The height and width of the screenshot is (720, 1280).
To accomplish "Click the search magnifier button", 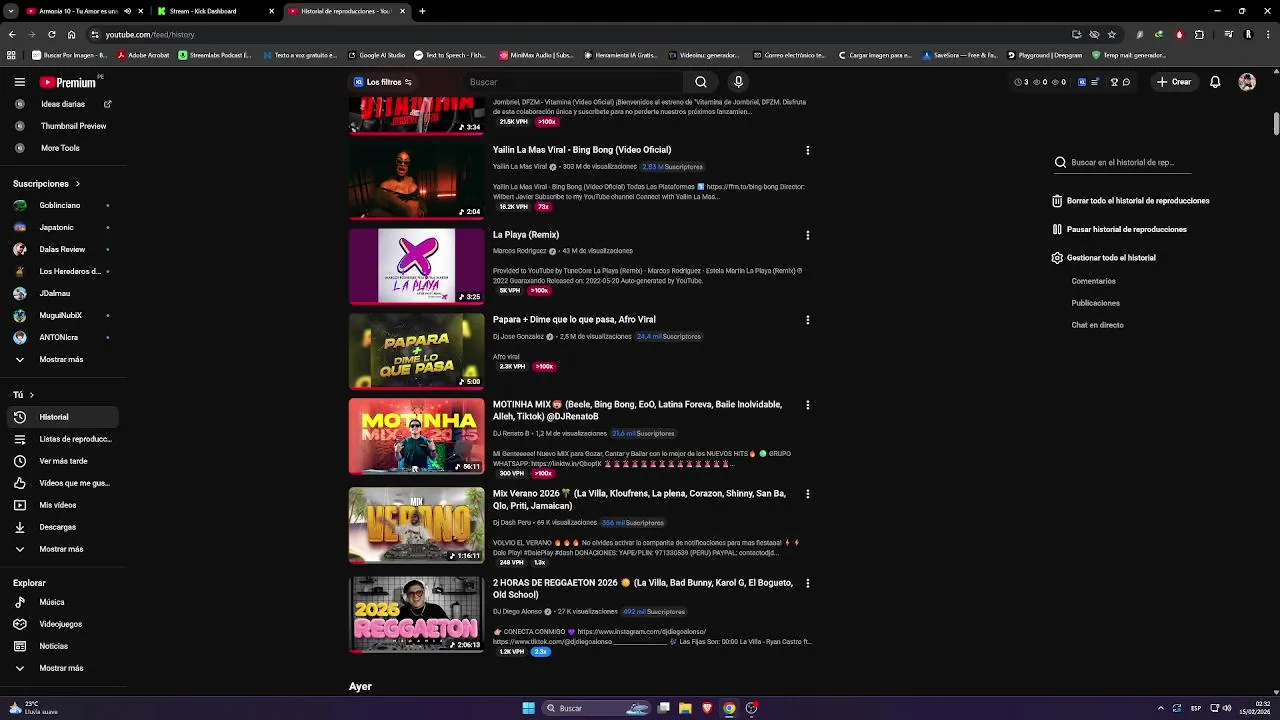I will click(x=701, y=82).
